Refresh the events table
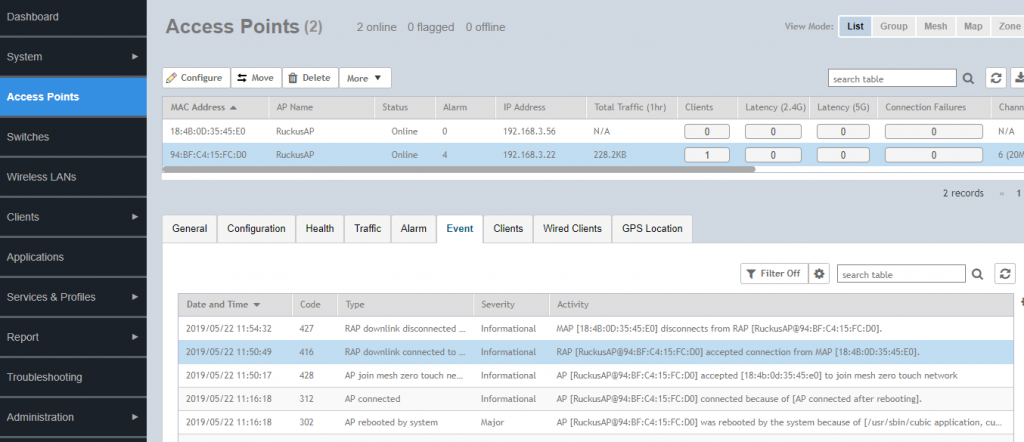The height and width of the screenshot is (442, 1024). coord(1005,274)
